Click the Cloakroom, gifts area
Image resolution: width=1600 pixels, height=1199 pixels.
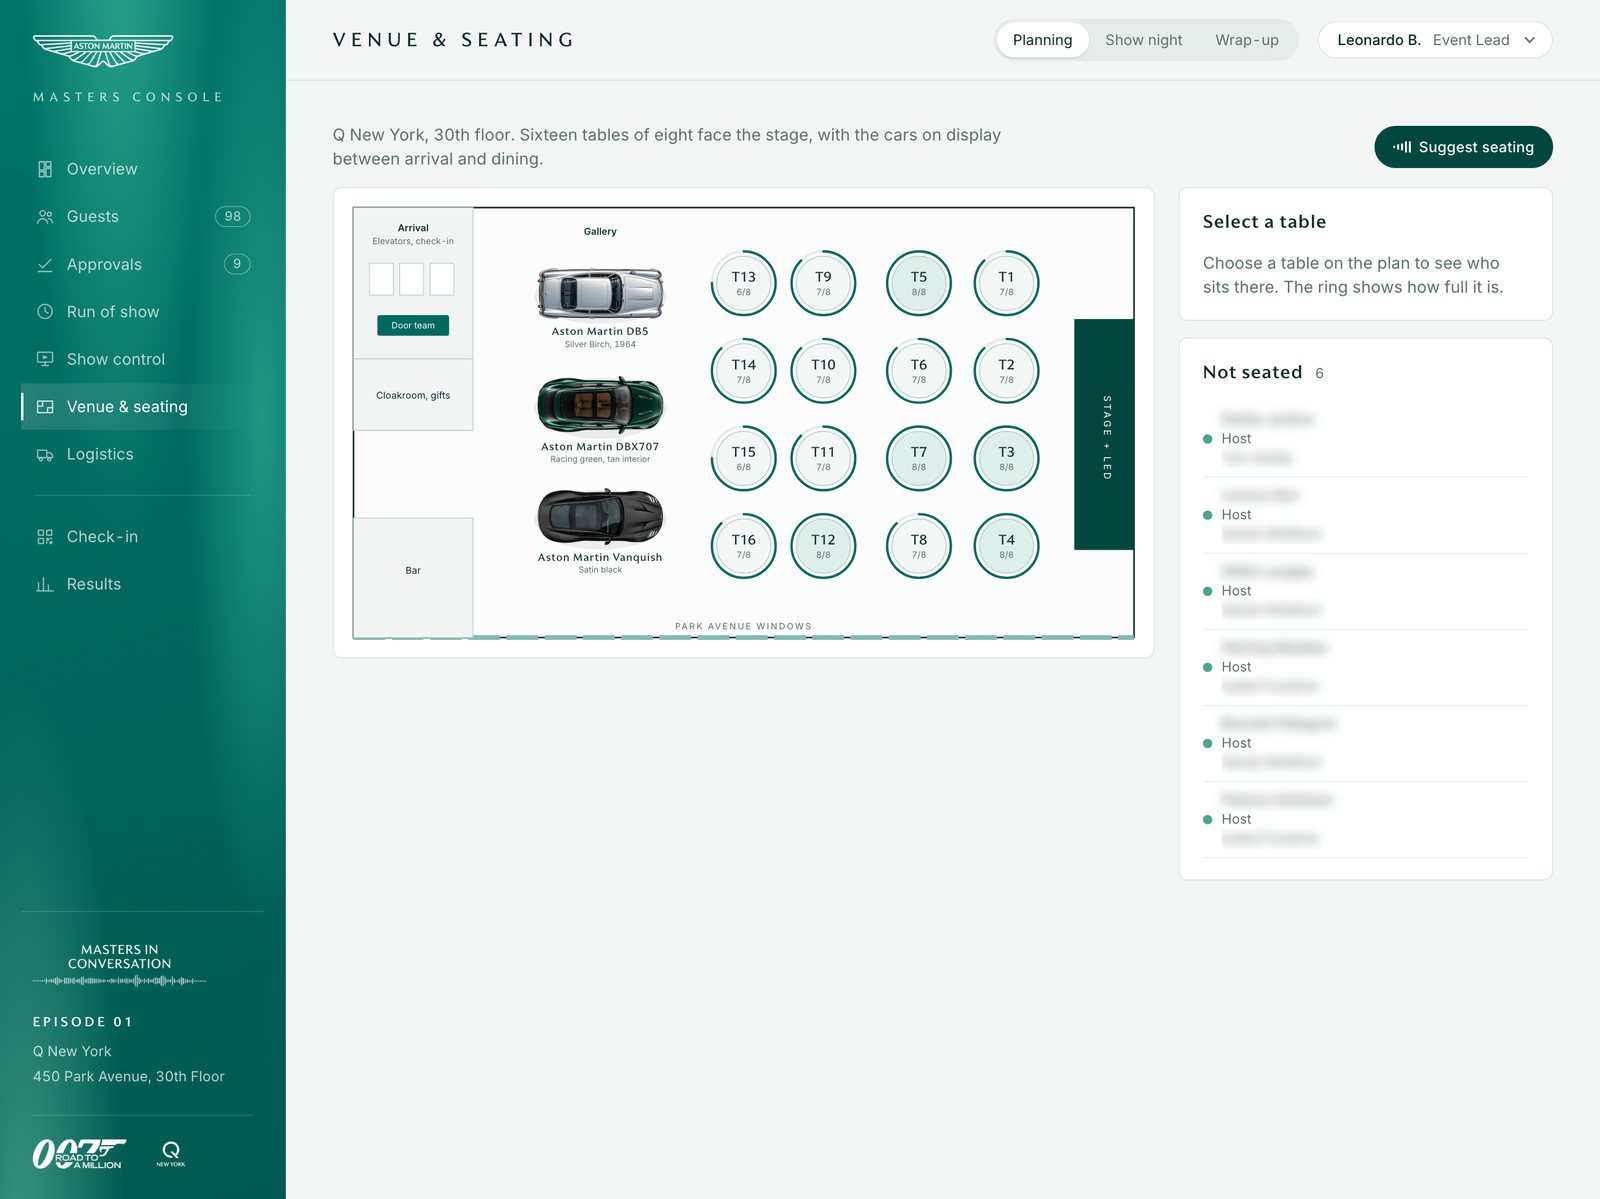[x=413, y=395]
